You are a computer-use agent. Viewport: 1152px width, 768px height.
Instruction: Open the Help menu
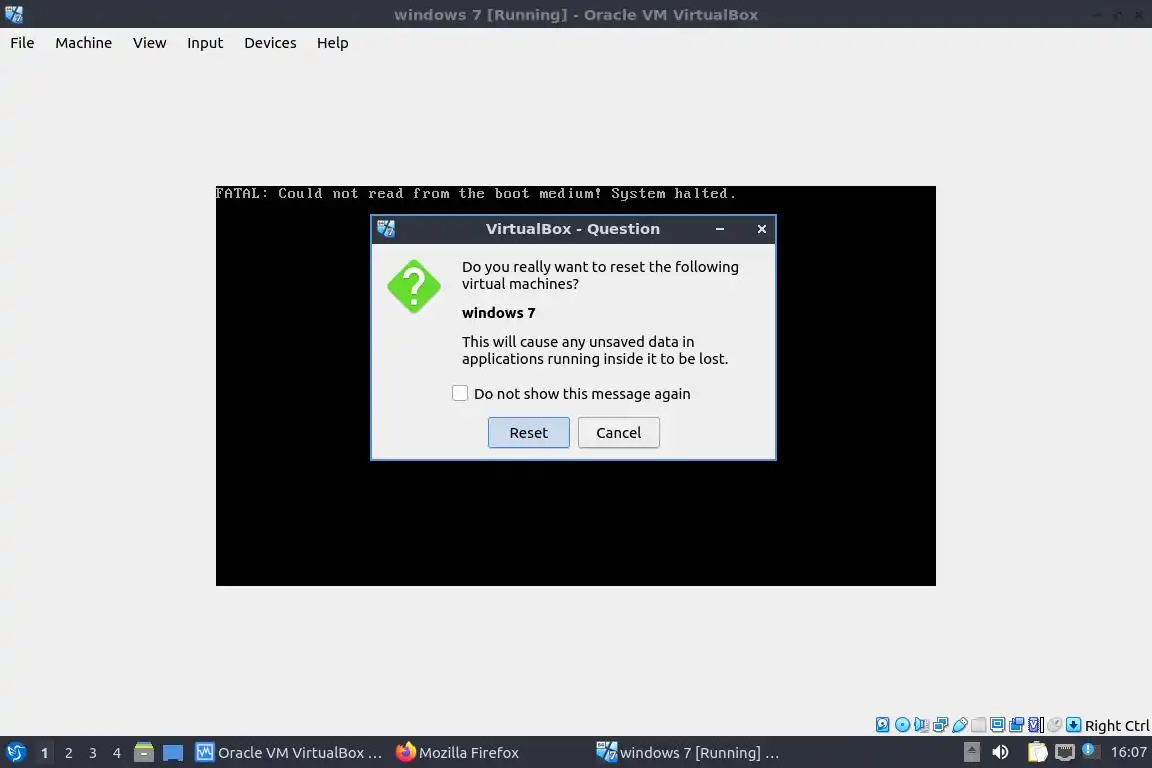[x=333, y=43]
